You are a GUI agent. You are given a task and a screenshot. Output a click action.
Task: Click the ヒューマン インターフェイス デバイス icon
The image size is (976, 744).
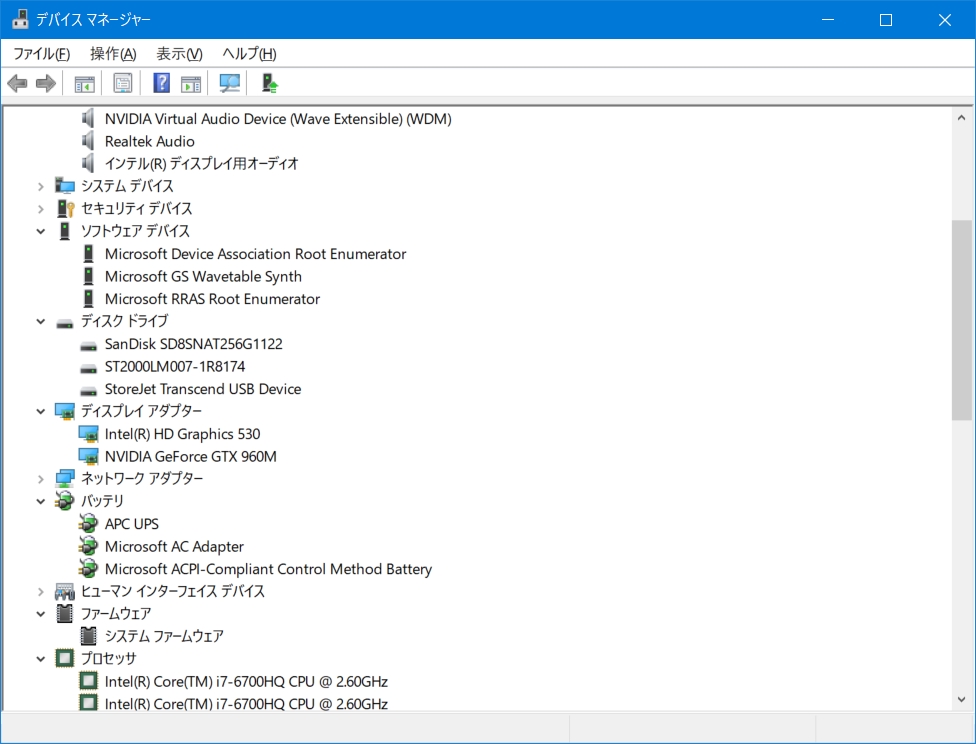pos(65,591)
